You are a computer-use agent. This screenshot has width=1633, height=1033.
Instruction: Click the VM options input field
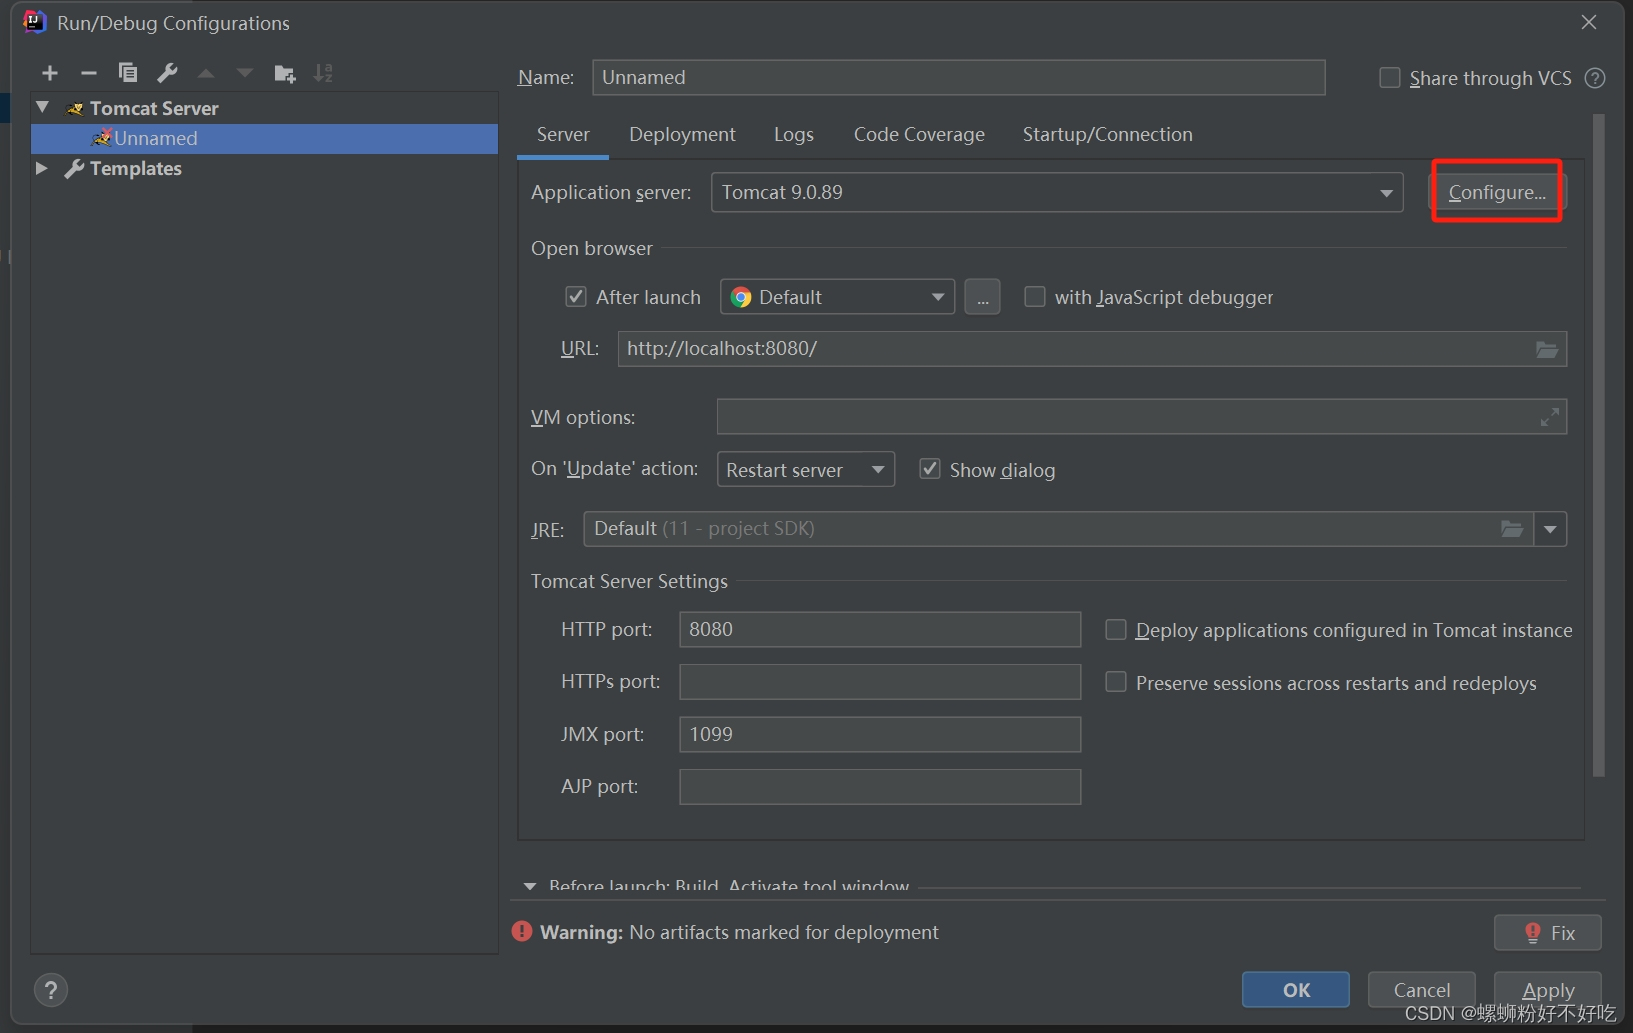point(1141,417)
